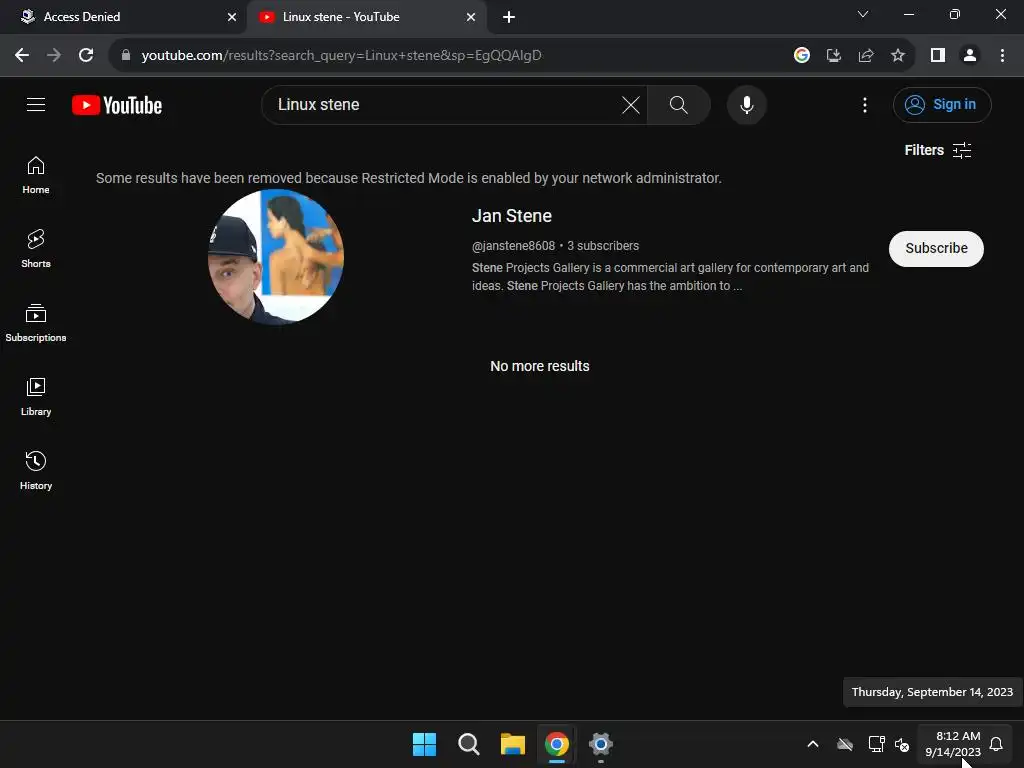This screenshot has height=768, width=1024.
Task: Click the Google icon in the address bar
Action: pyautogui.click(x=801, y=55)
